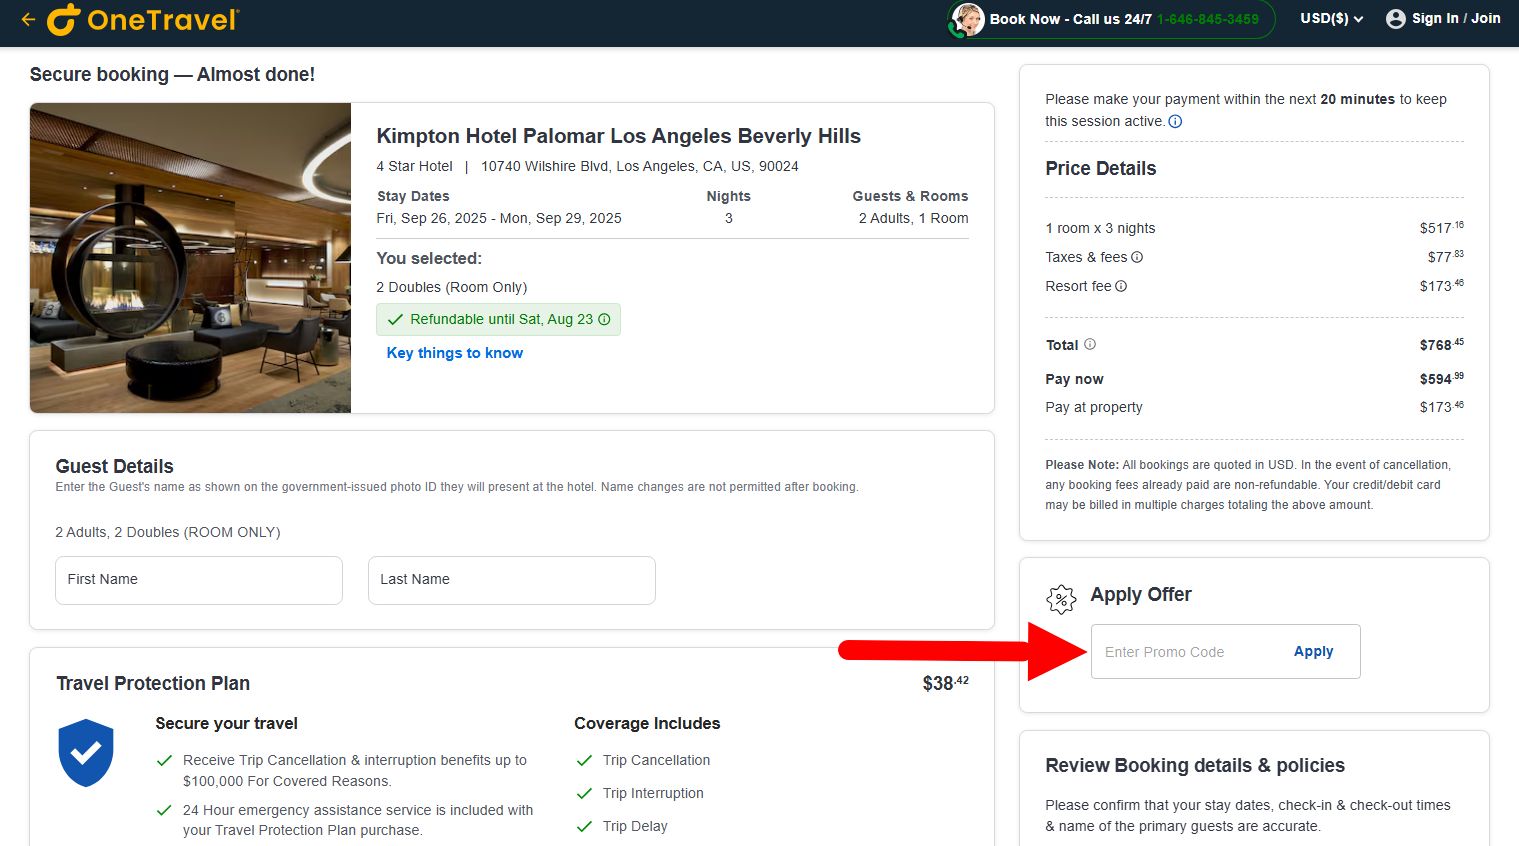
Task: Click the Enter Promo Code field
Action: [x=1185, y=652]
